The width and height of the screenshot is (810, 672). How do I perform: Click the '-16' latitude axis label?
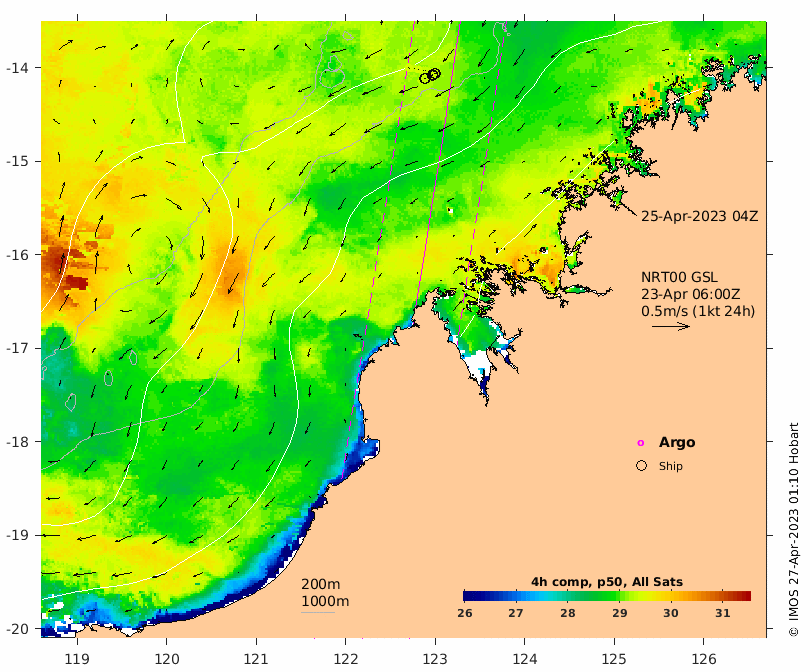17,255
